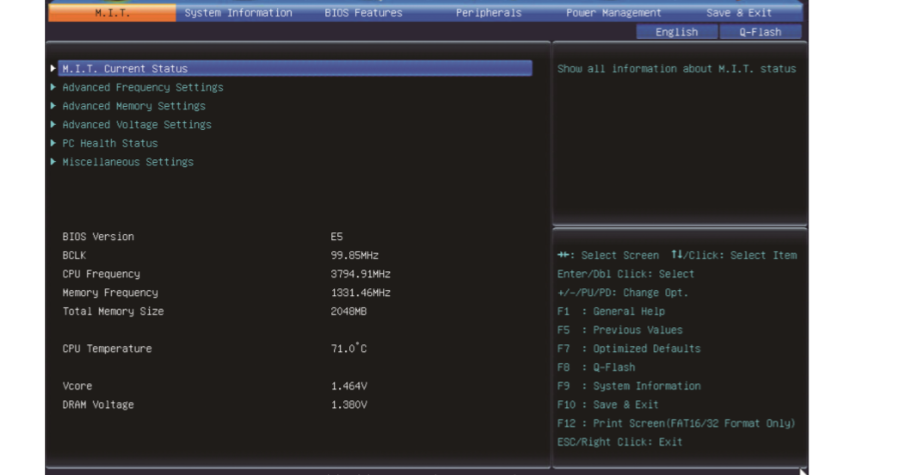The height and width of the screenshot is (475, 900).
Task: Launch the Q-Flash utility button
Action: pos(760,32)
